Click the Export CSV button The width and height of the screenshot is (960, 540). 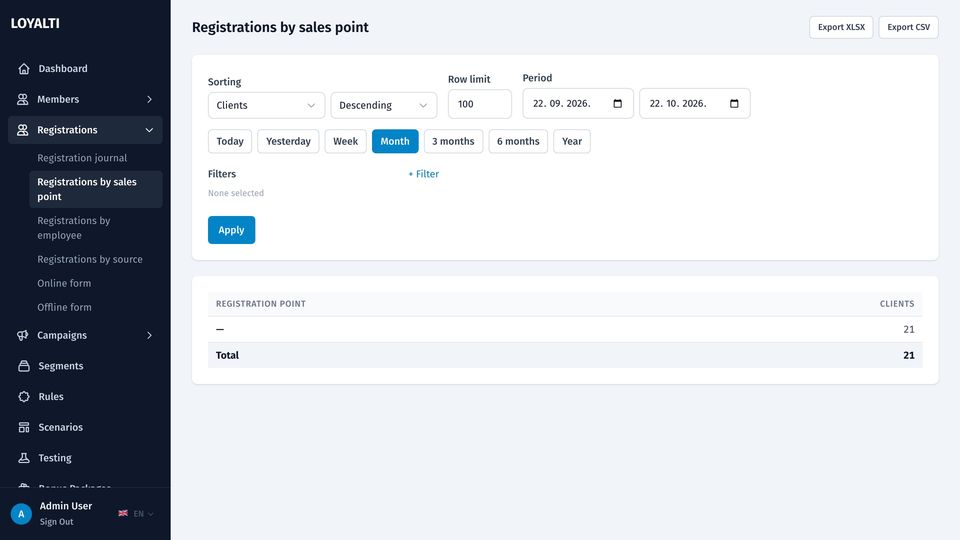[909, 27]
